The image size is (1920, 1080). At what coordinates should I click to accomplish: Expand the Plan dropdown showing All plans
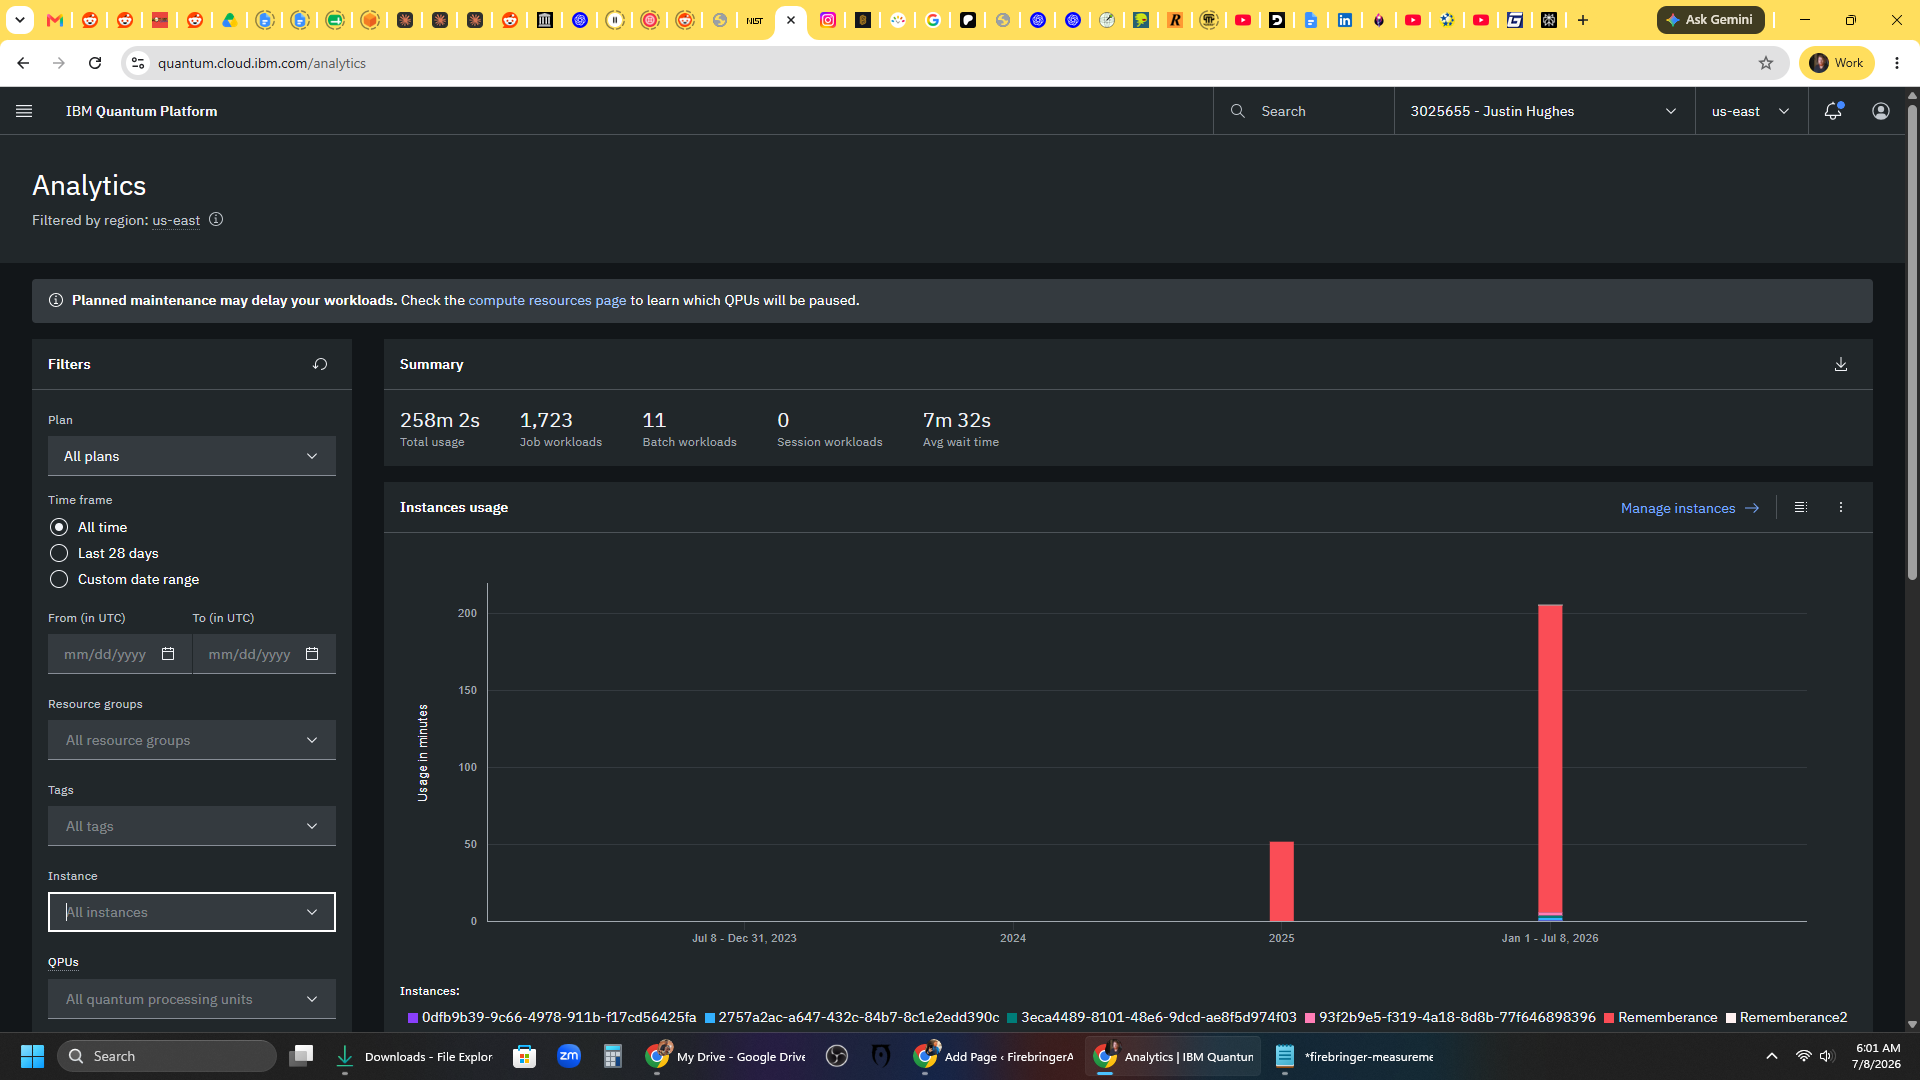click(192, 456)
